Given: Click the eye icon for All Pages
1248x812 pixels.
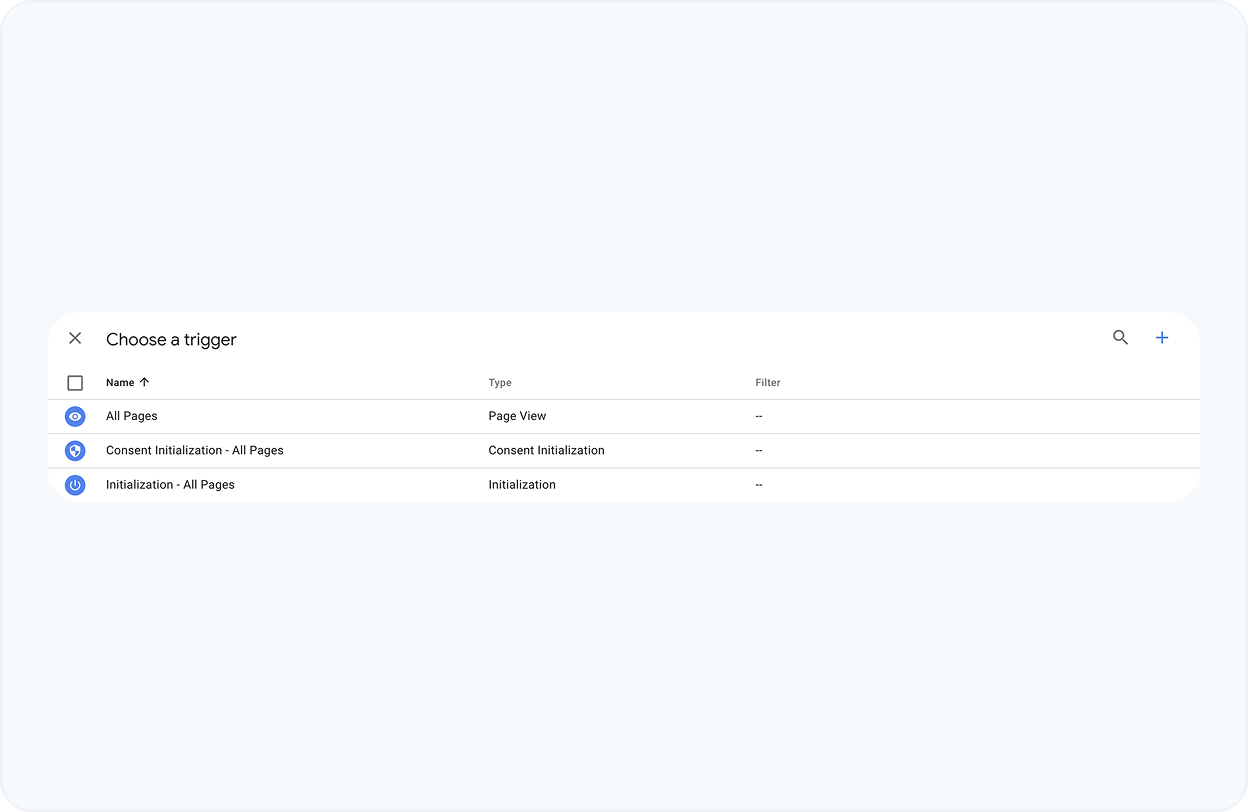Looking at the screenshot, I should pyautogui.click(x=75, y=417).
